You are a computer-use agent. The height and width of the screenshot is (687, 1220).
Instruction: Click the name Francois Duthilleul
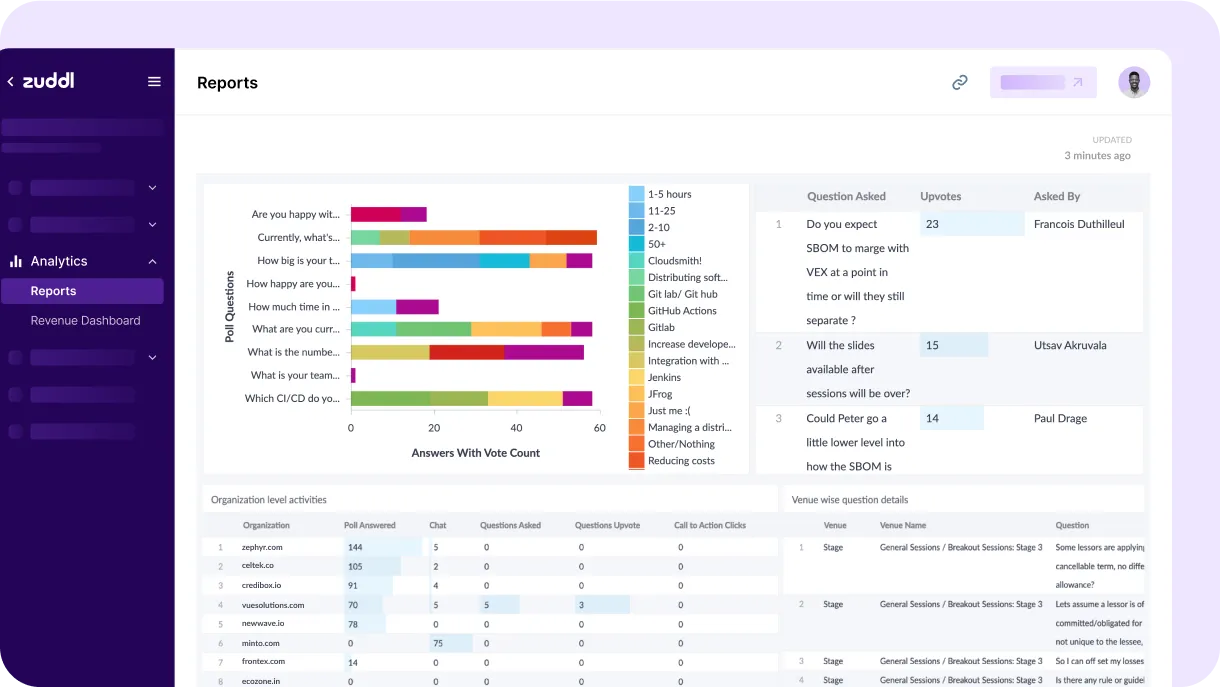[1079, 224]
